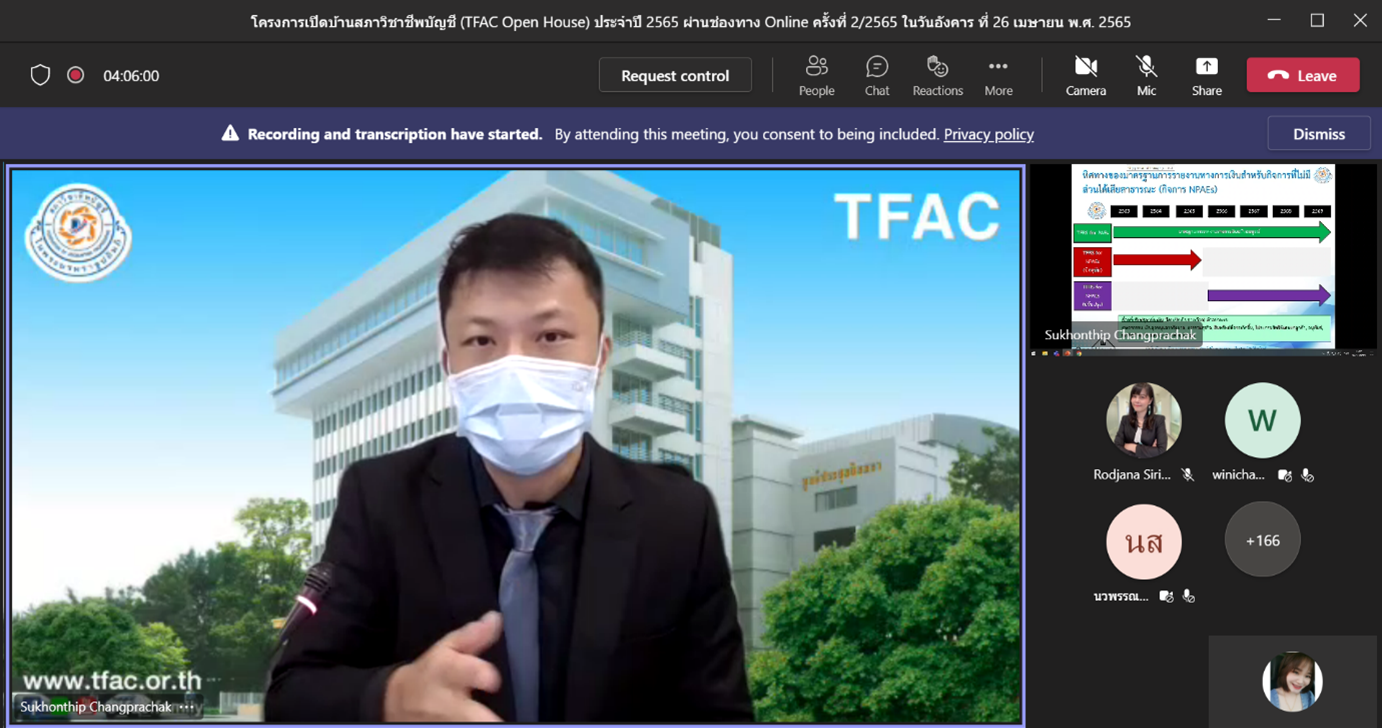Dismiss the recording notification banner
Viewport: 1382px width, 728px height.
(x=1318, y=134)
